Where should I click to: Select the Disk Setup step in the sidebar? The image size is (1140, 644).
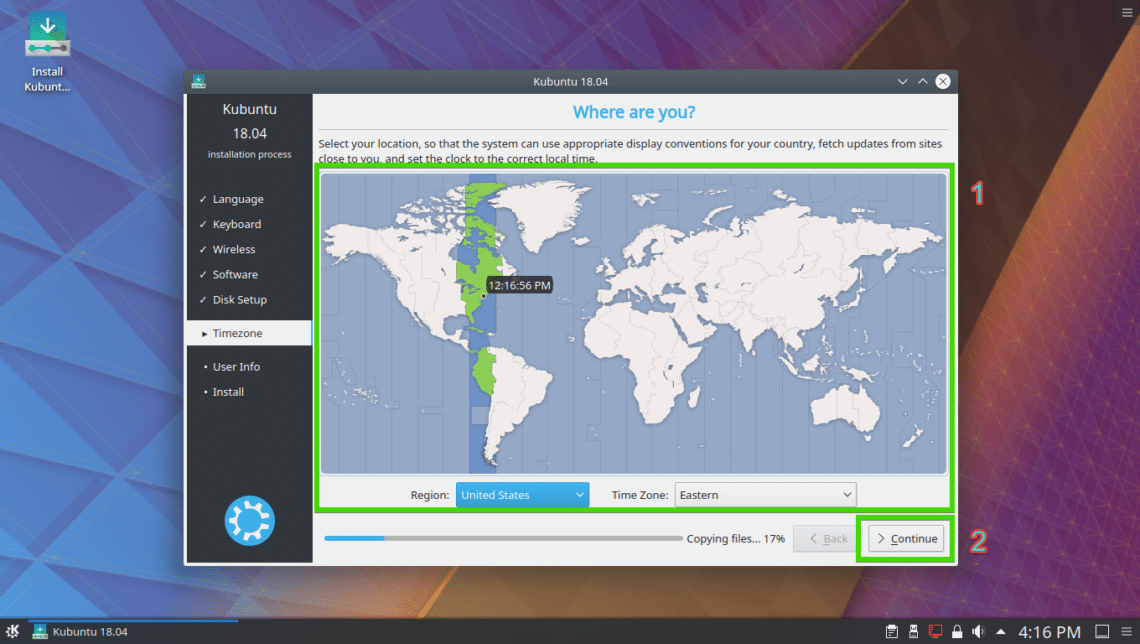pos(239,299)
